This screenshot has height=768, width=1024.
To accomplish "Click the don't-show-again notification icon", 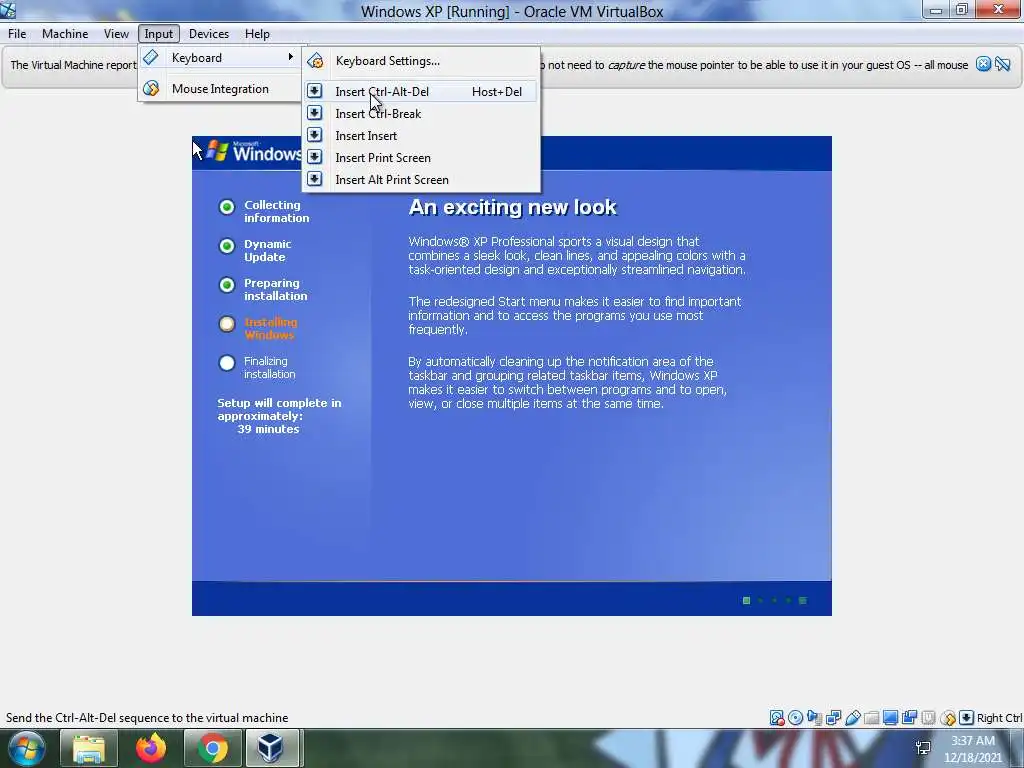I will tap(1003, 64).
